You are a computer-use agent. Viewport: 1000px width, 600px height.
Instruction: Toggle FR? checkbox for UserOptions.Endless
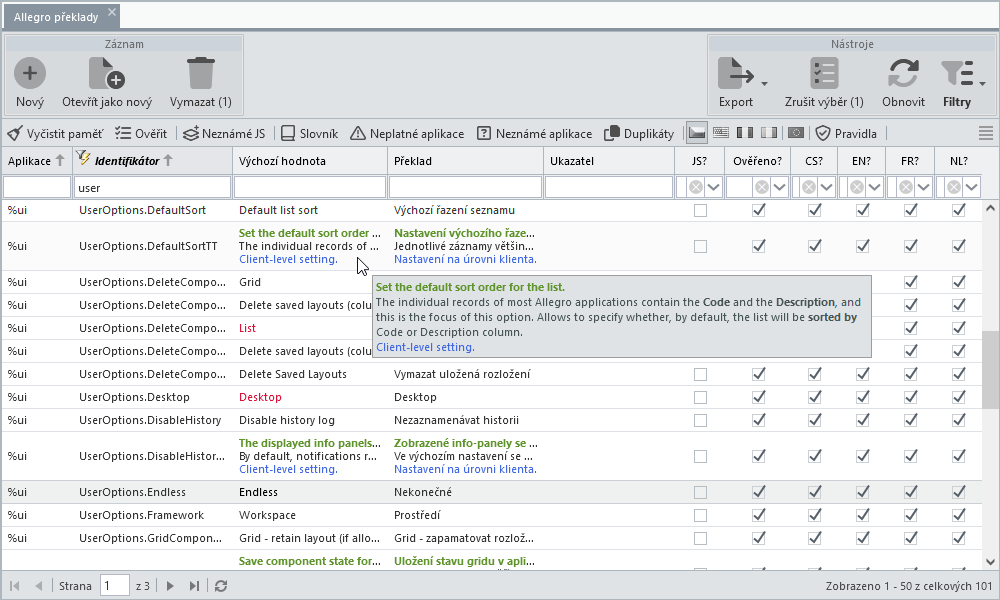pyautogui.click(x=911, y=492)
